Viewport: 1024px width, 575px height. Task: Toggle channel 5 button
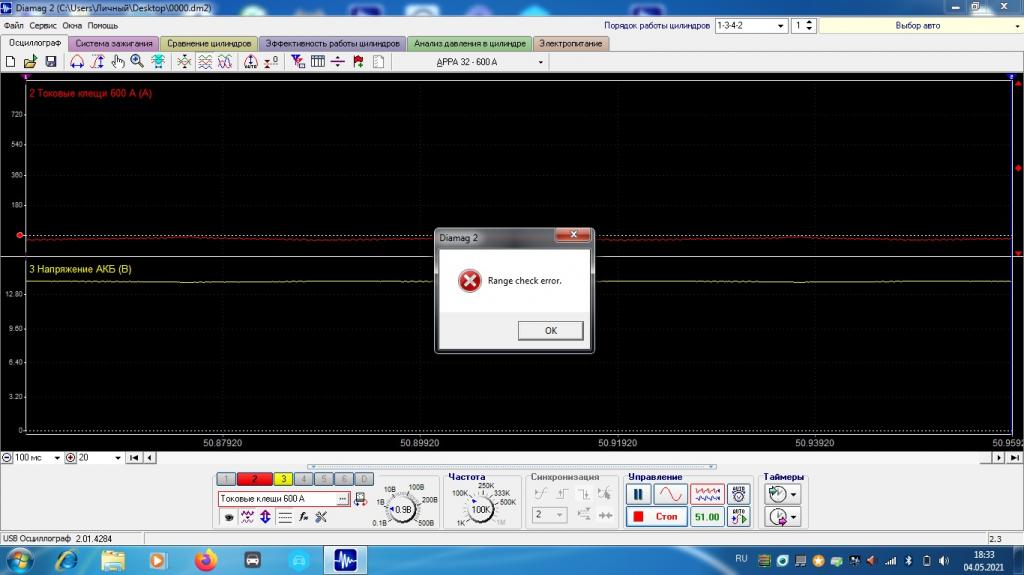[324, 479]
